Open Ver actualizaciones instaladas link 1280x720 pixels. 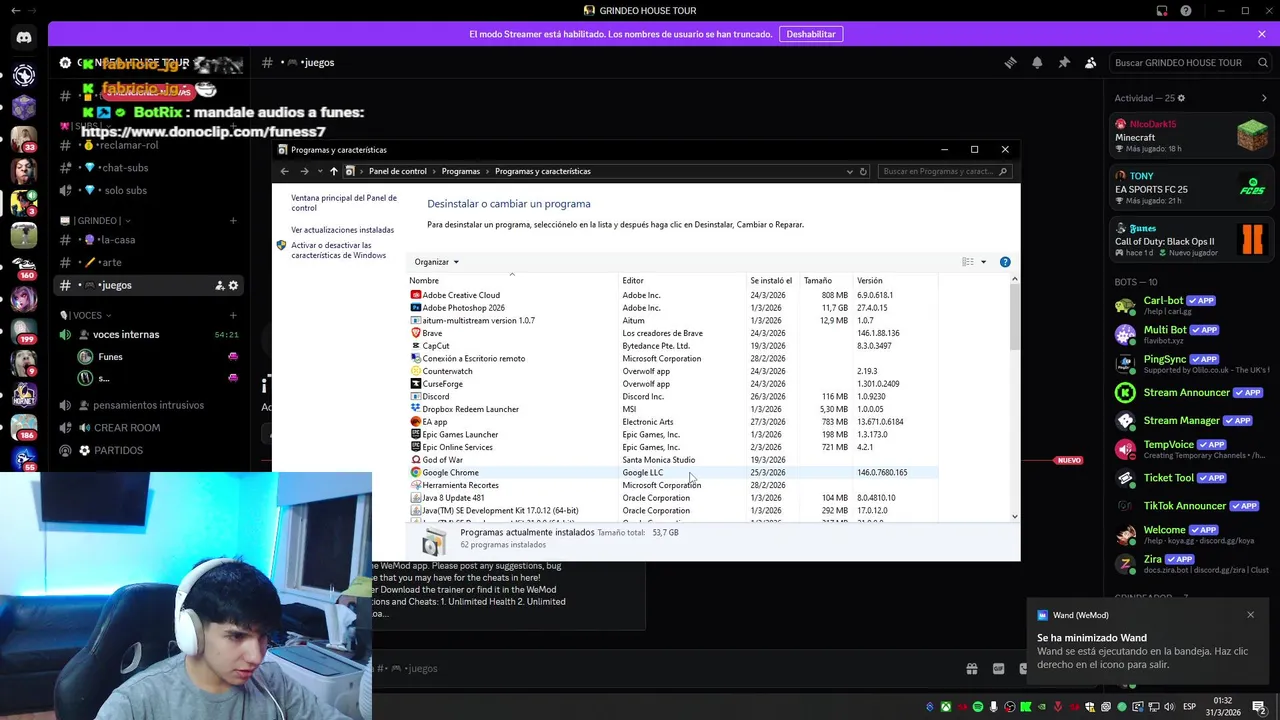(x=342, y=230)
